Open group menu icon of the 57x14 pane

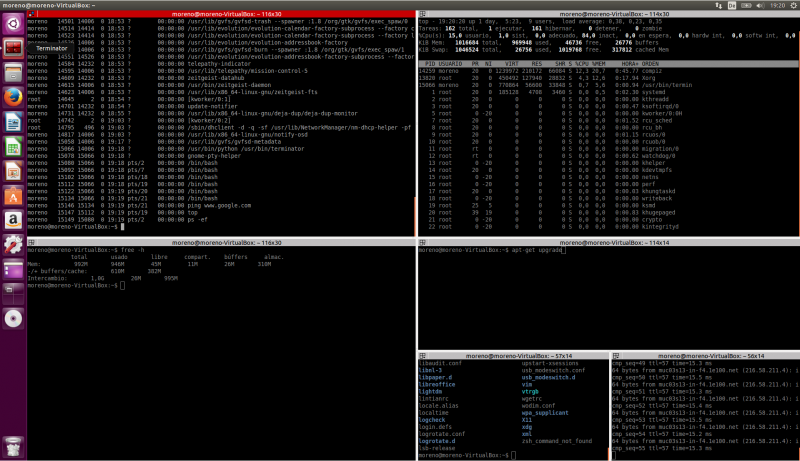422,356
